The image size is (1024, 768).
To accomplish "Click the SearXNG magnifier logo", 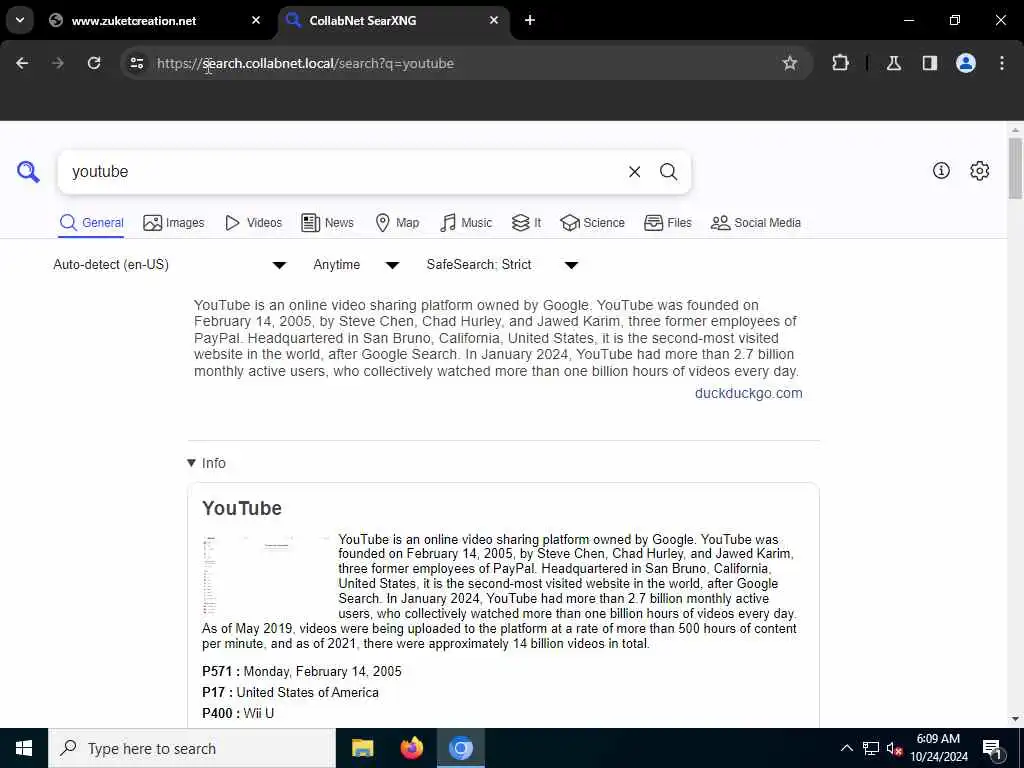I will coord(28,172).
